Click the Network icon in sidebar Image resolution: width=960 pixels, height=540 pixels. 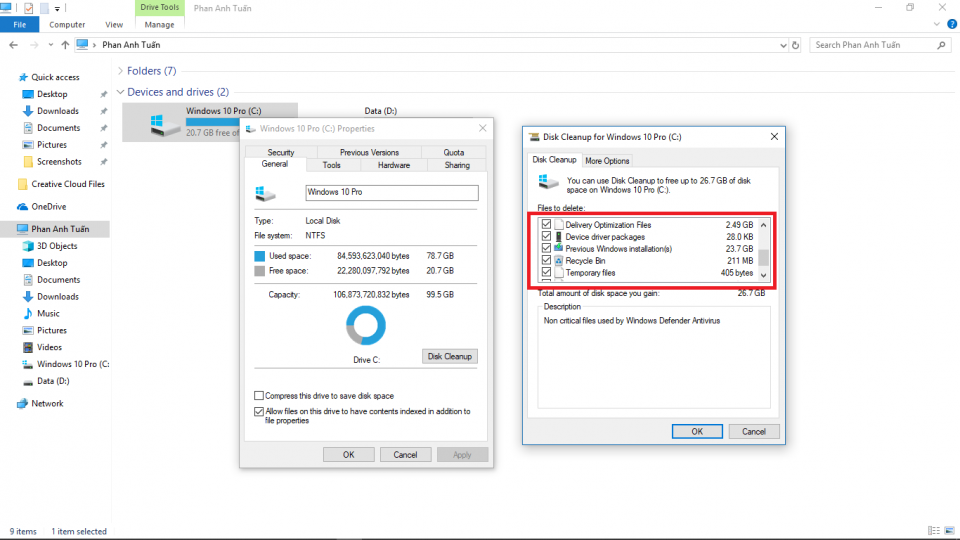[23, 403]
